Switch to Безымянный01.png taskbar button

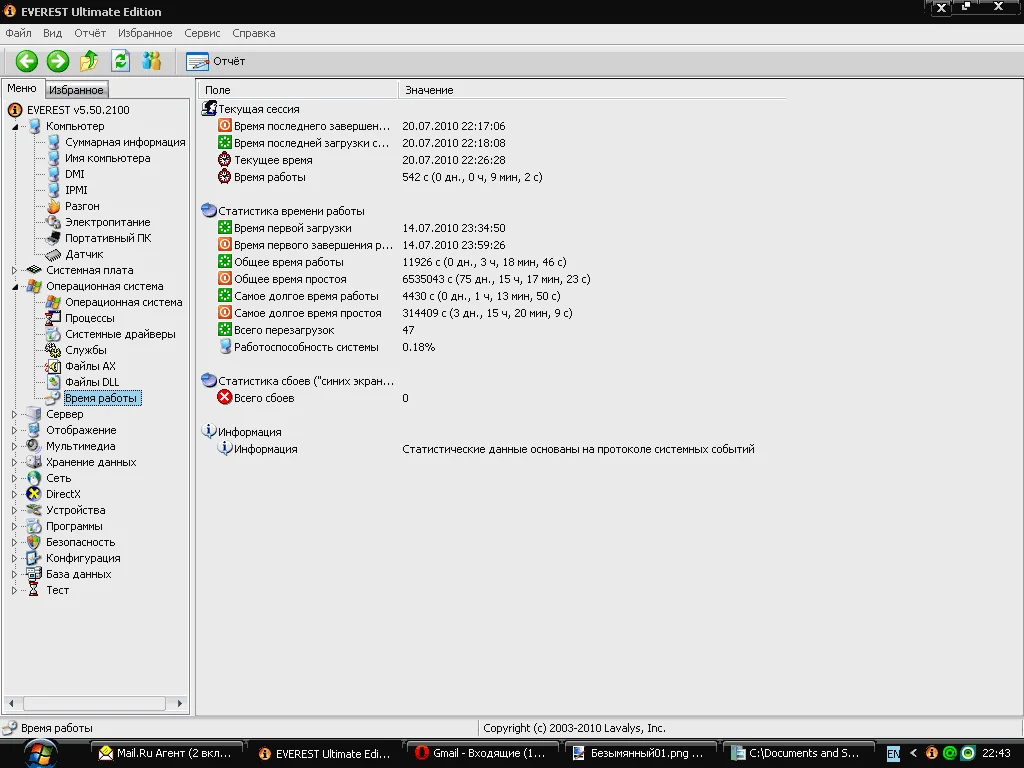[x=640, y=754]
